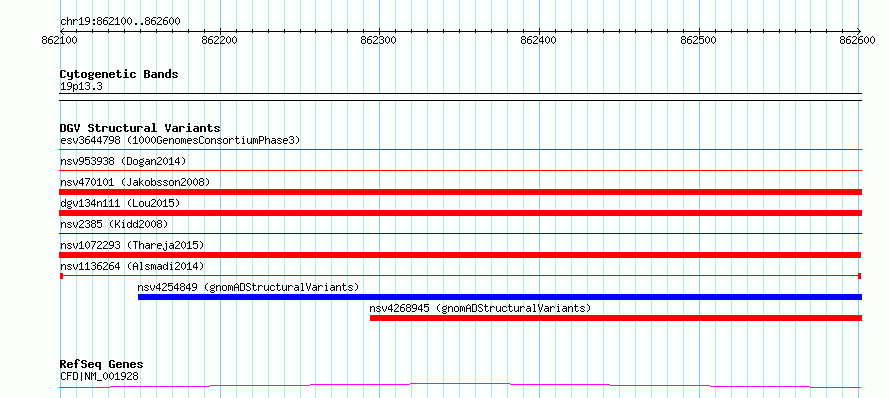Click the DGV Structural Variants track heading
890x398 pixels.
coord(140,128)
